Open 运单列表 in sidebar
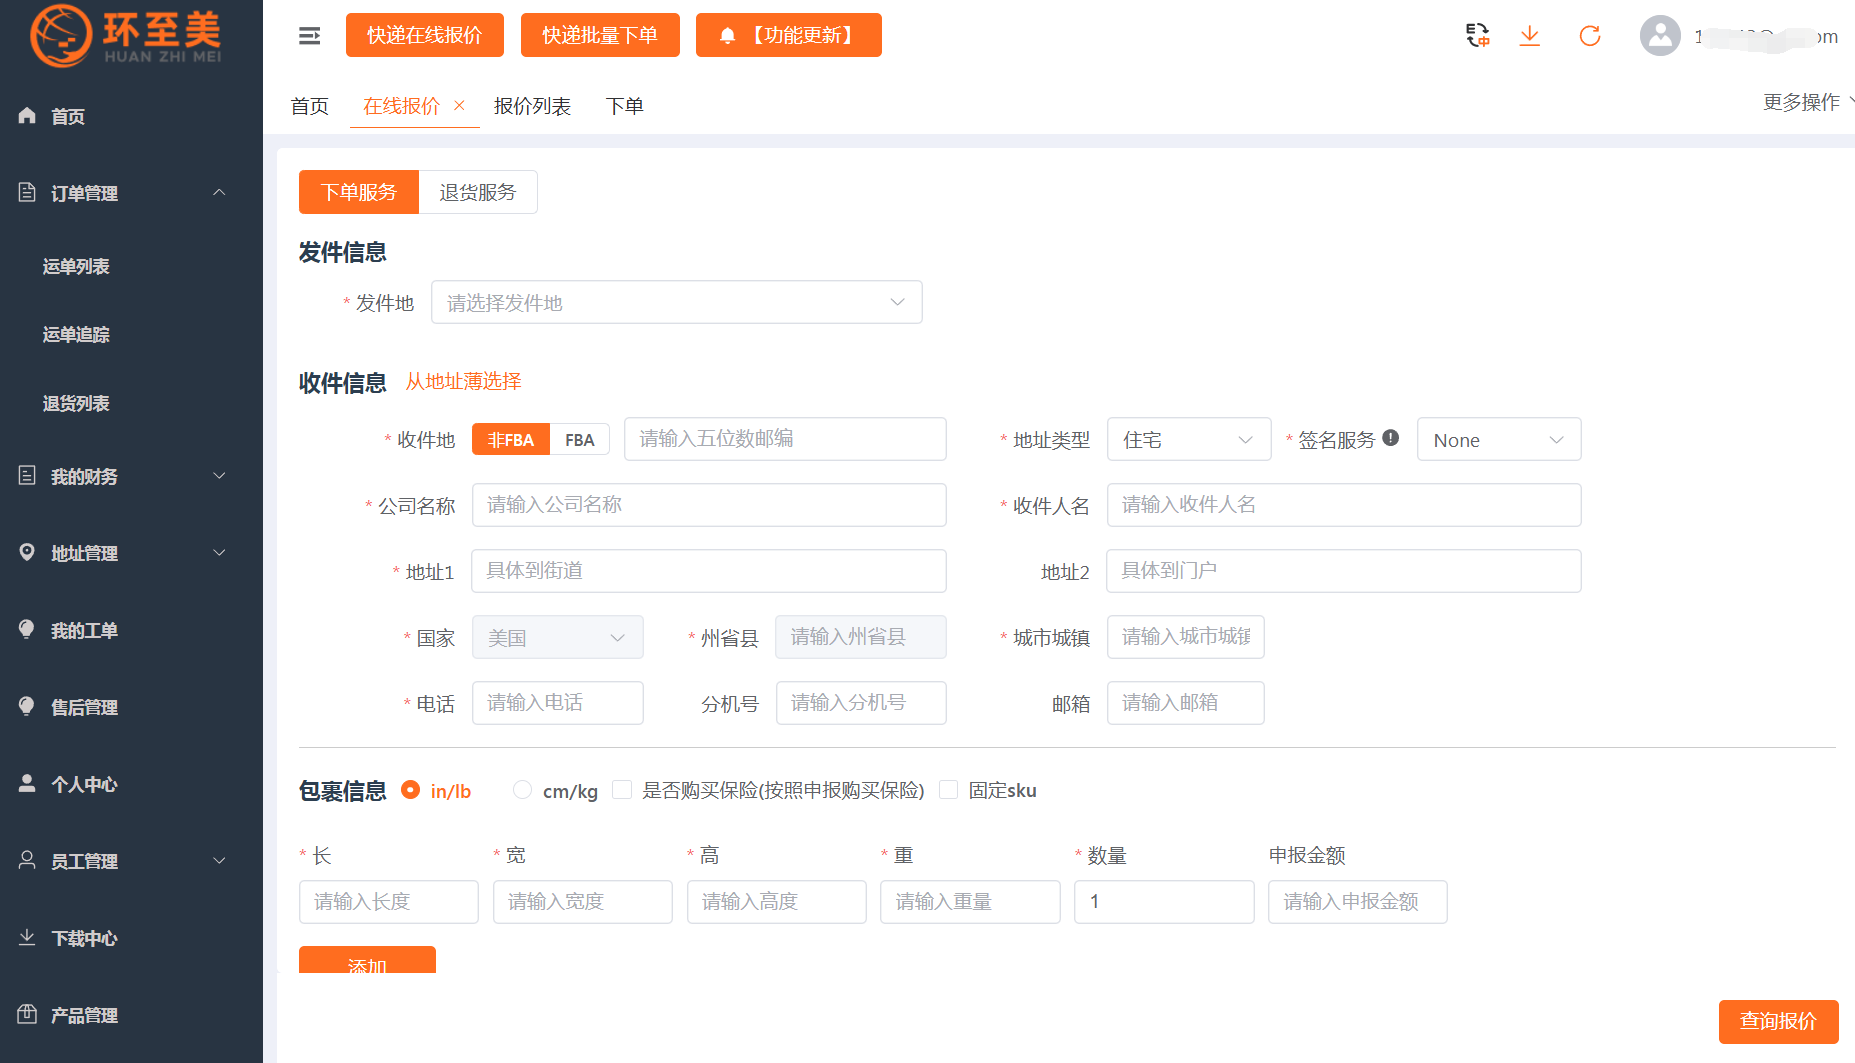1855x1063 pixels. click(76, 266)
